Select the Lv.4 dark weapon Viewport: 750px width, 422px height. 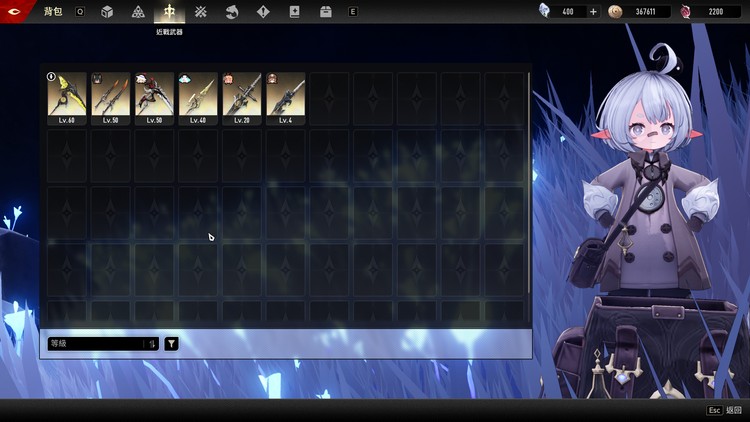tap(286, 97)
